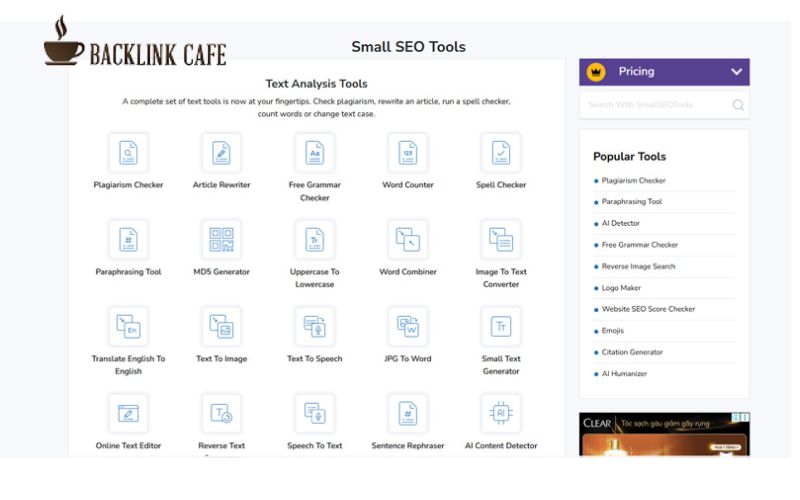Open the Plagiarism Checker tool icon
800x500 pixels.
[x=128, y=153]
